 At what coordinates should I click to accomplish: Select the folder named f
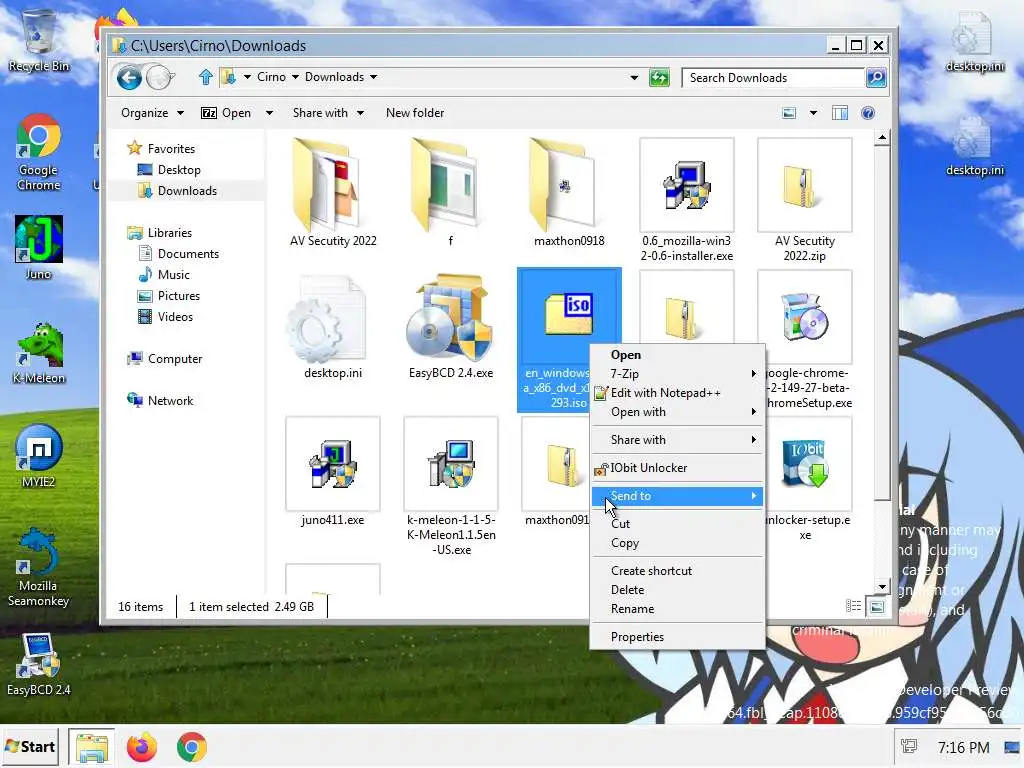tap(451, 193)
